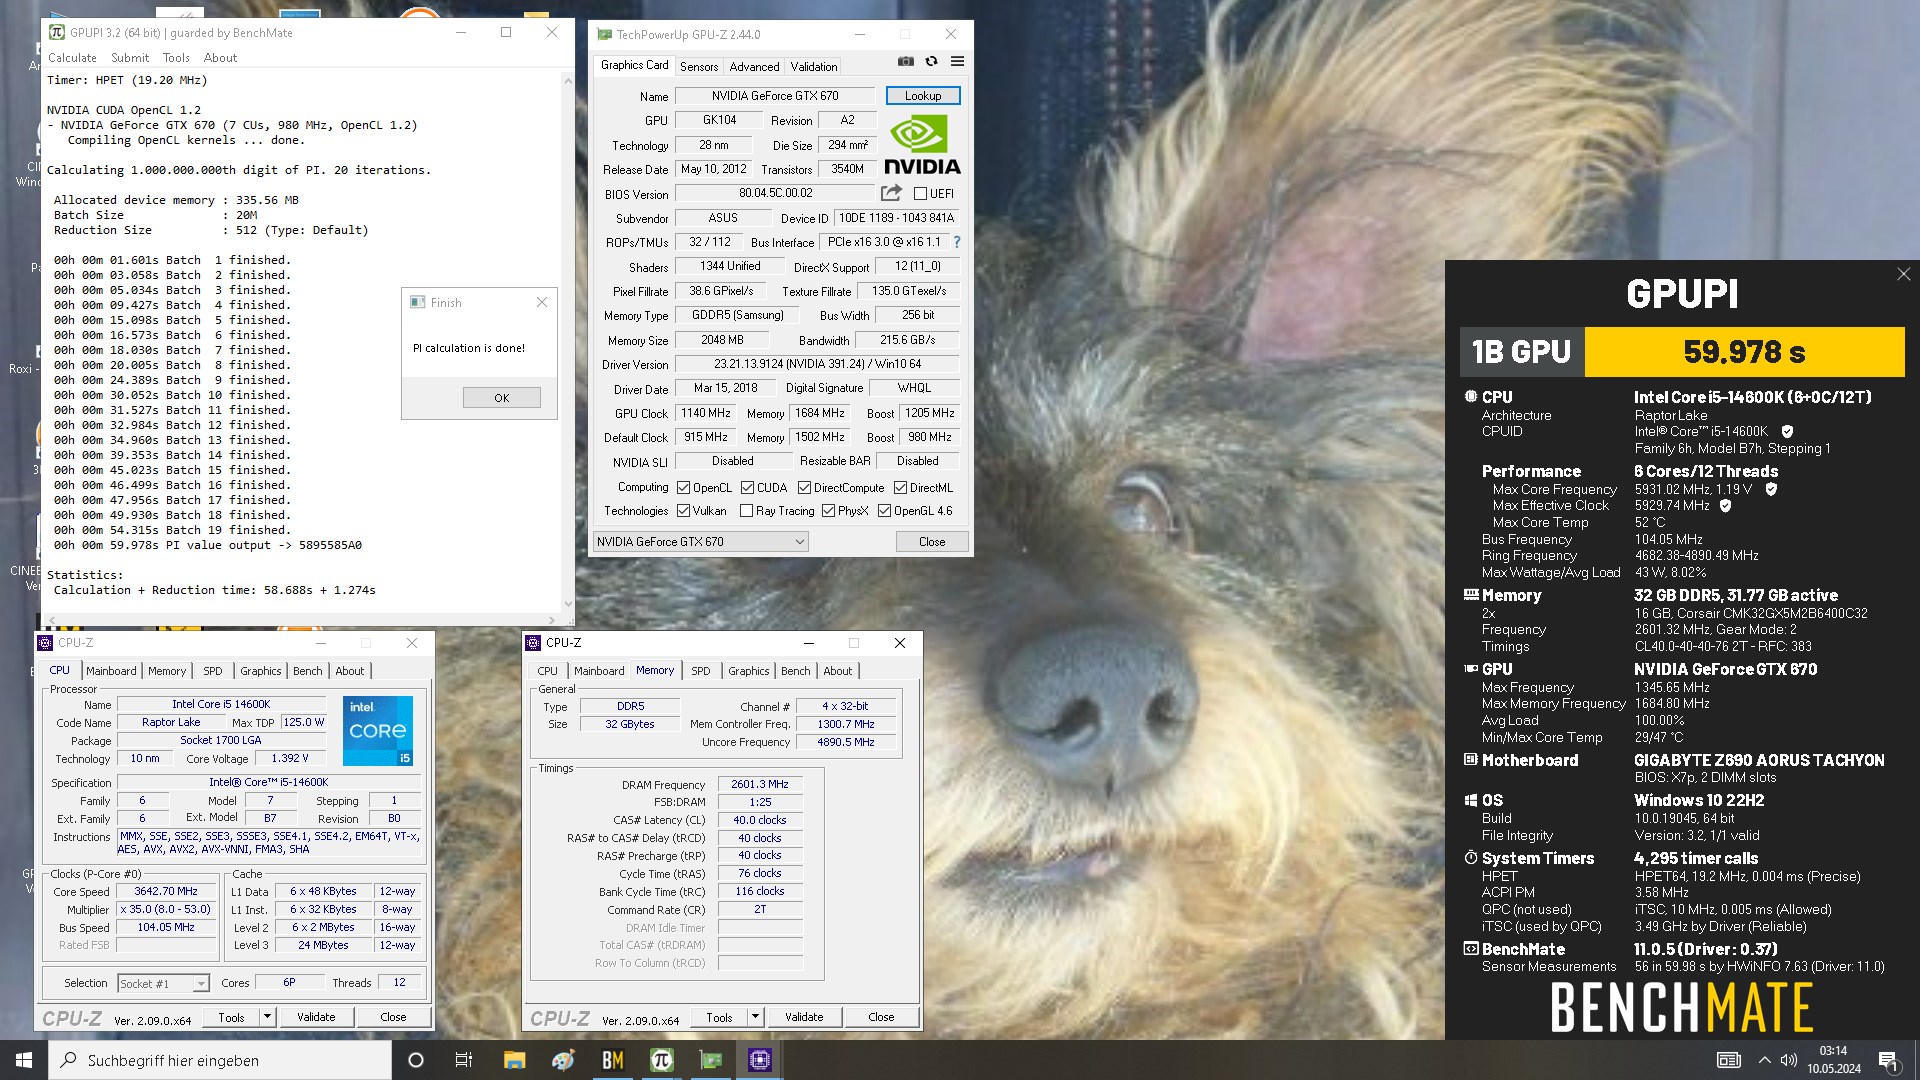Expand Tools dropdown arrow in Memory CPU-Z window
This screenshot has height=1080, width=1920.
pyautogui.click(x=755, y=1017)
